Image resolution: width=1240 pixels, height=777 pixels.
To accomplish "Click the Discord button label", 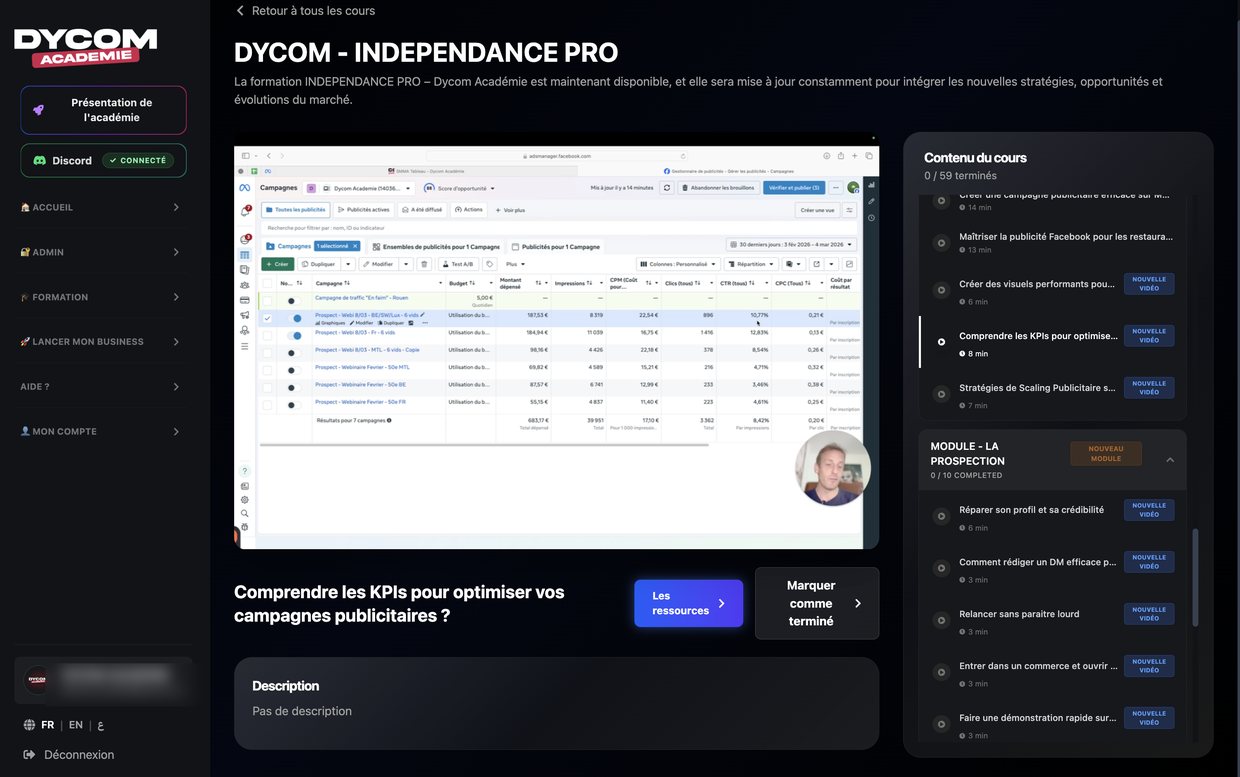I will (x=72, y=160).
